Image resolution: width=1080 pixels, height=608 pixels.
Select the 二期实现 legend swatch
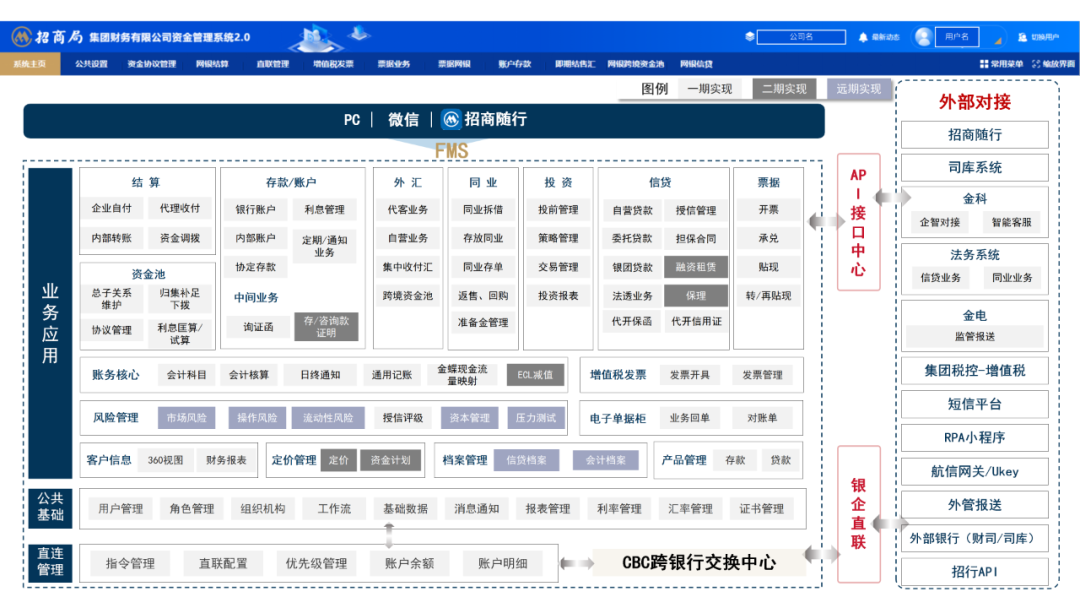[x=785, y=89]
